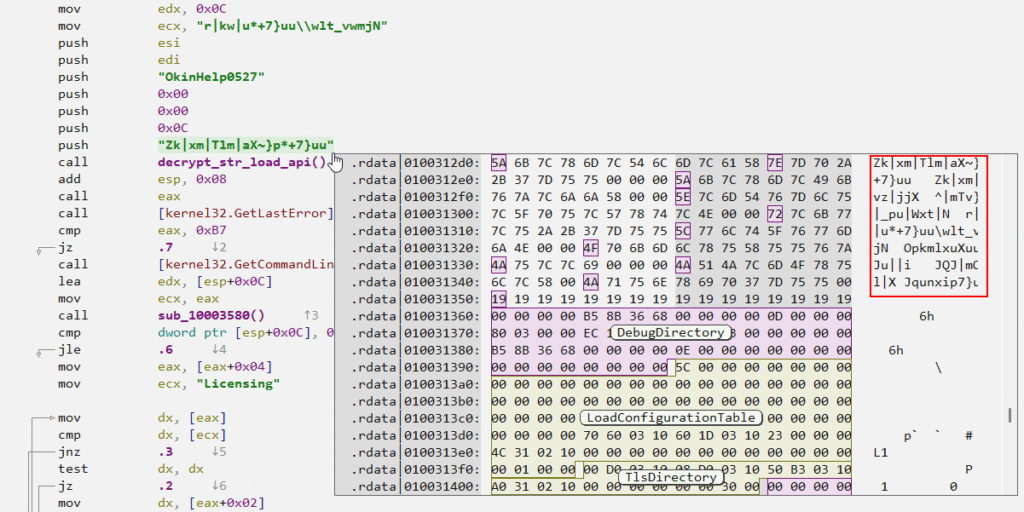Select the LoadConfigurationTable label in hex view
The image size is (1024, 512).
point(669,417)
